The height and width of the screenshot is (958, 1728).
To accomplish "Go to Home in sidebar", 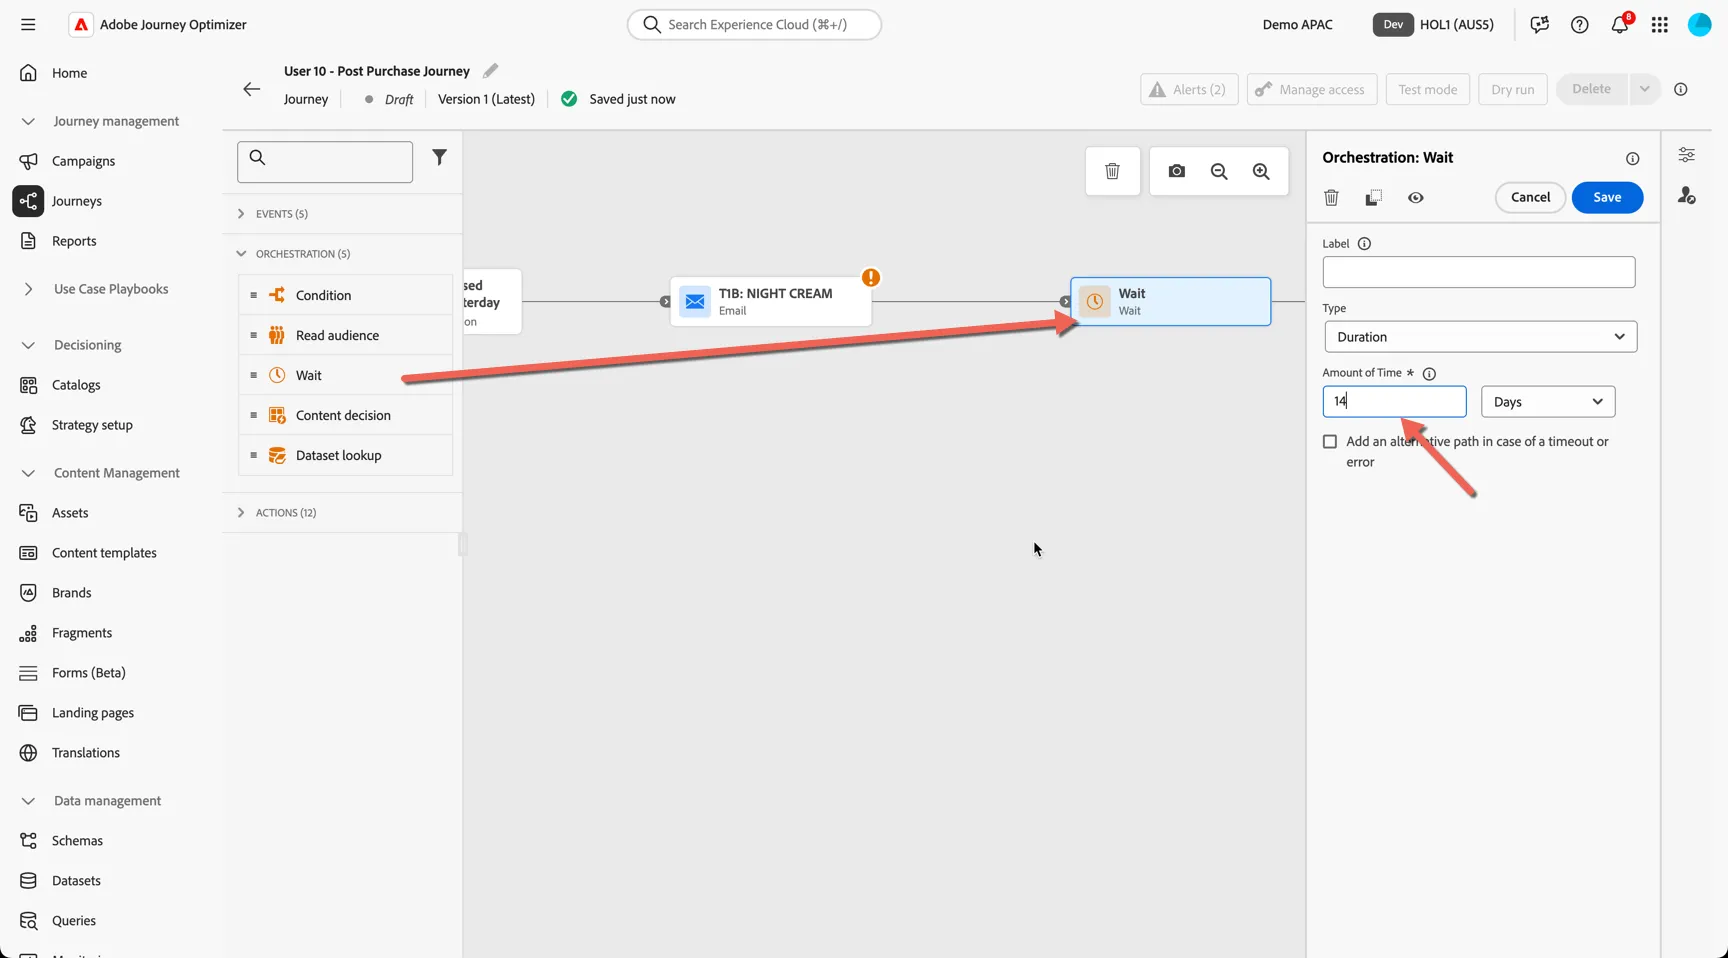I will point(69,73).
